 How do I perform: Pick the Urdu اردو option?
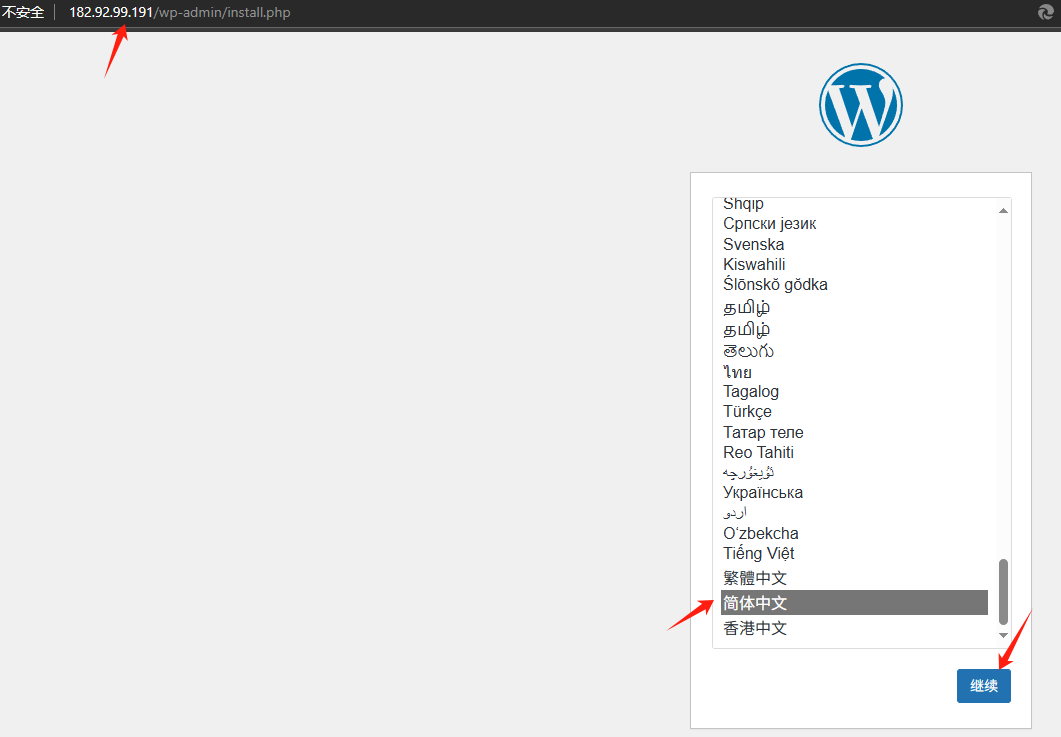(x=854, y=512)
